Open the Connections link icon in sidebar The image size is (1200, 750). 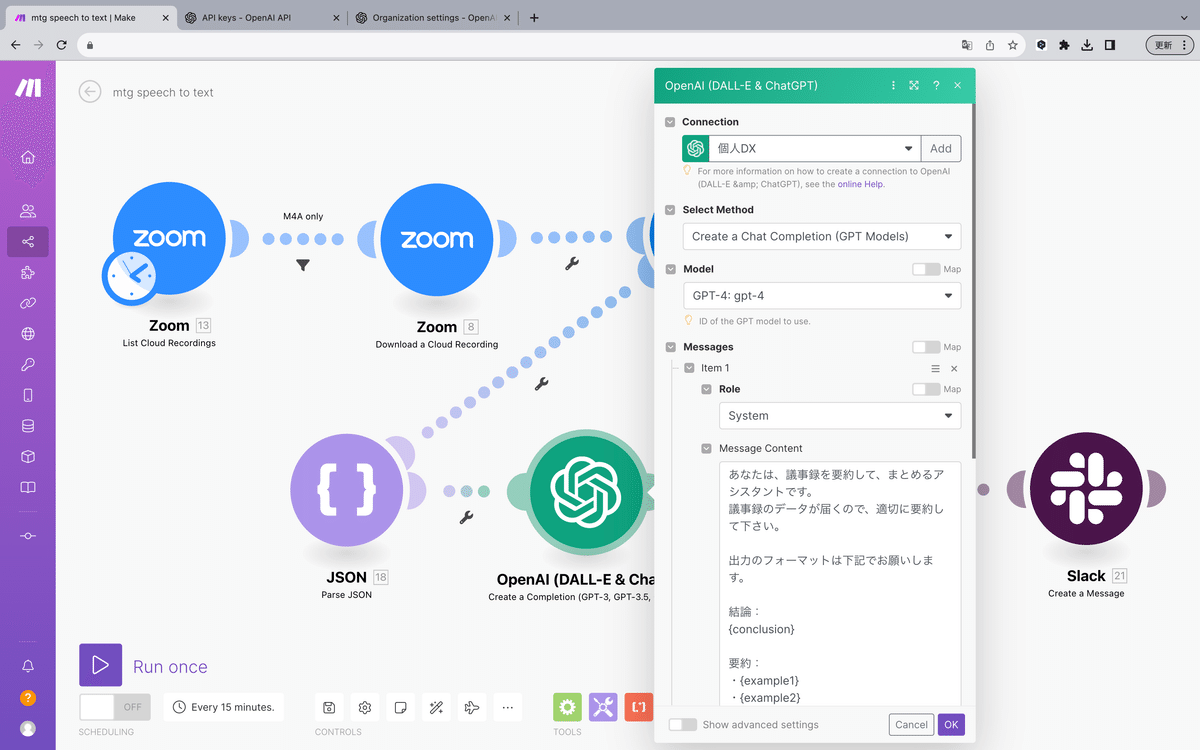[x=27, y=303]
